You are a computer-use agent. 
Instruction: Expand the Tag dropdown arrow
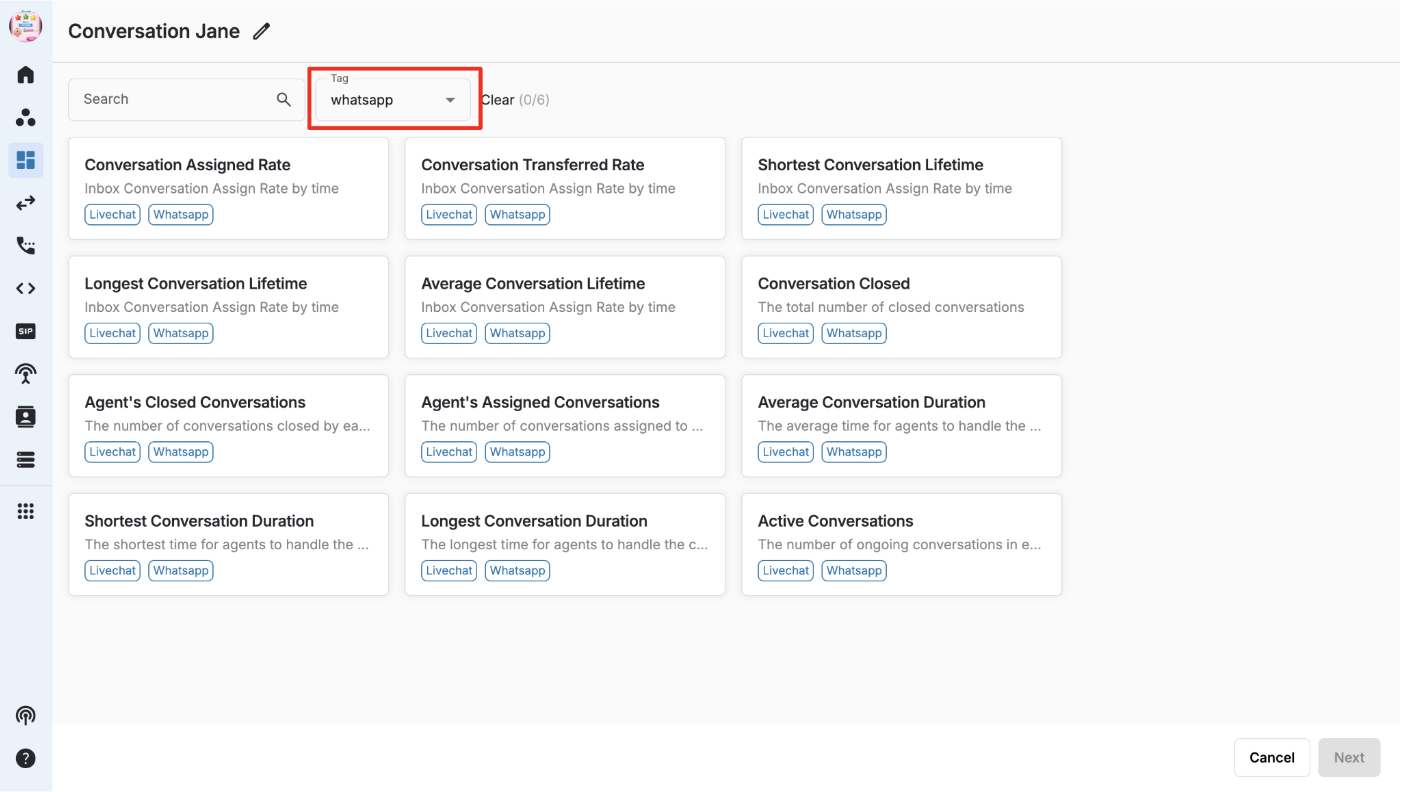click(x=450, y=100)
